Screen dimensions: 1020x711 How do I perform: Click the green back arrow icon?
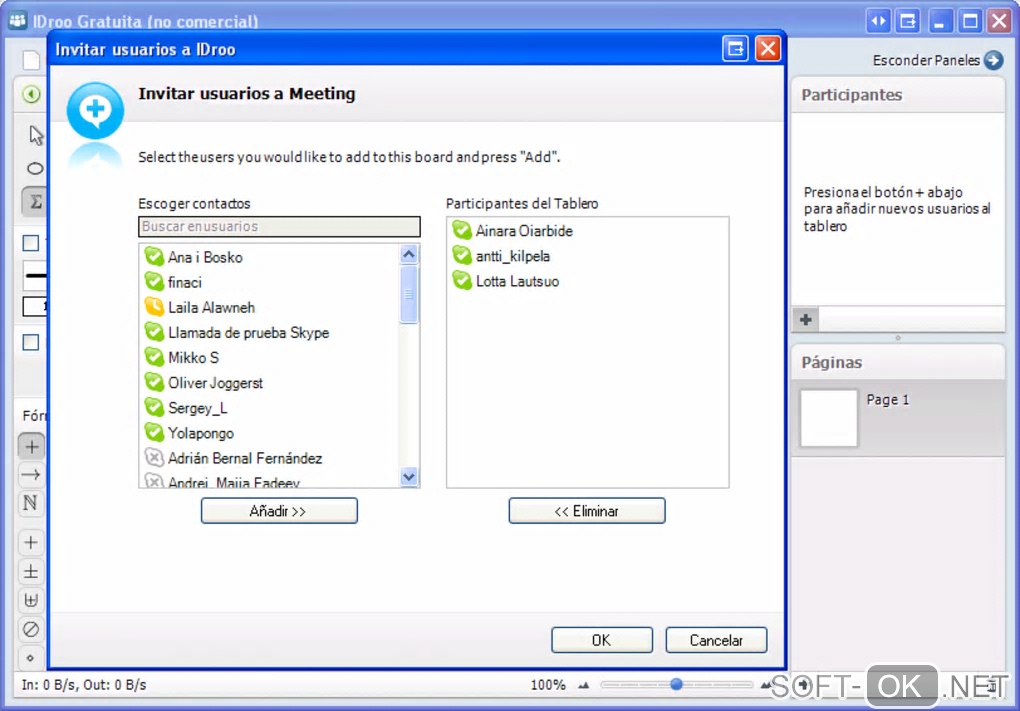(x=31, y=94)
